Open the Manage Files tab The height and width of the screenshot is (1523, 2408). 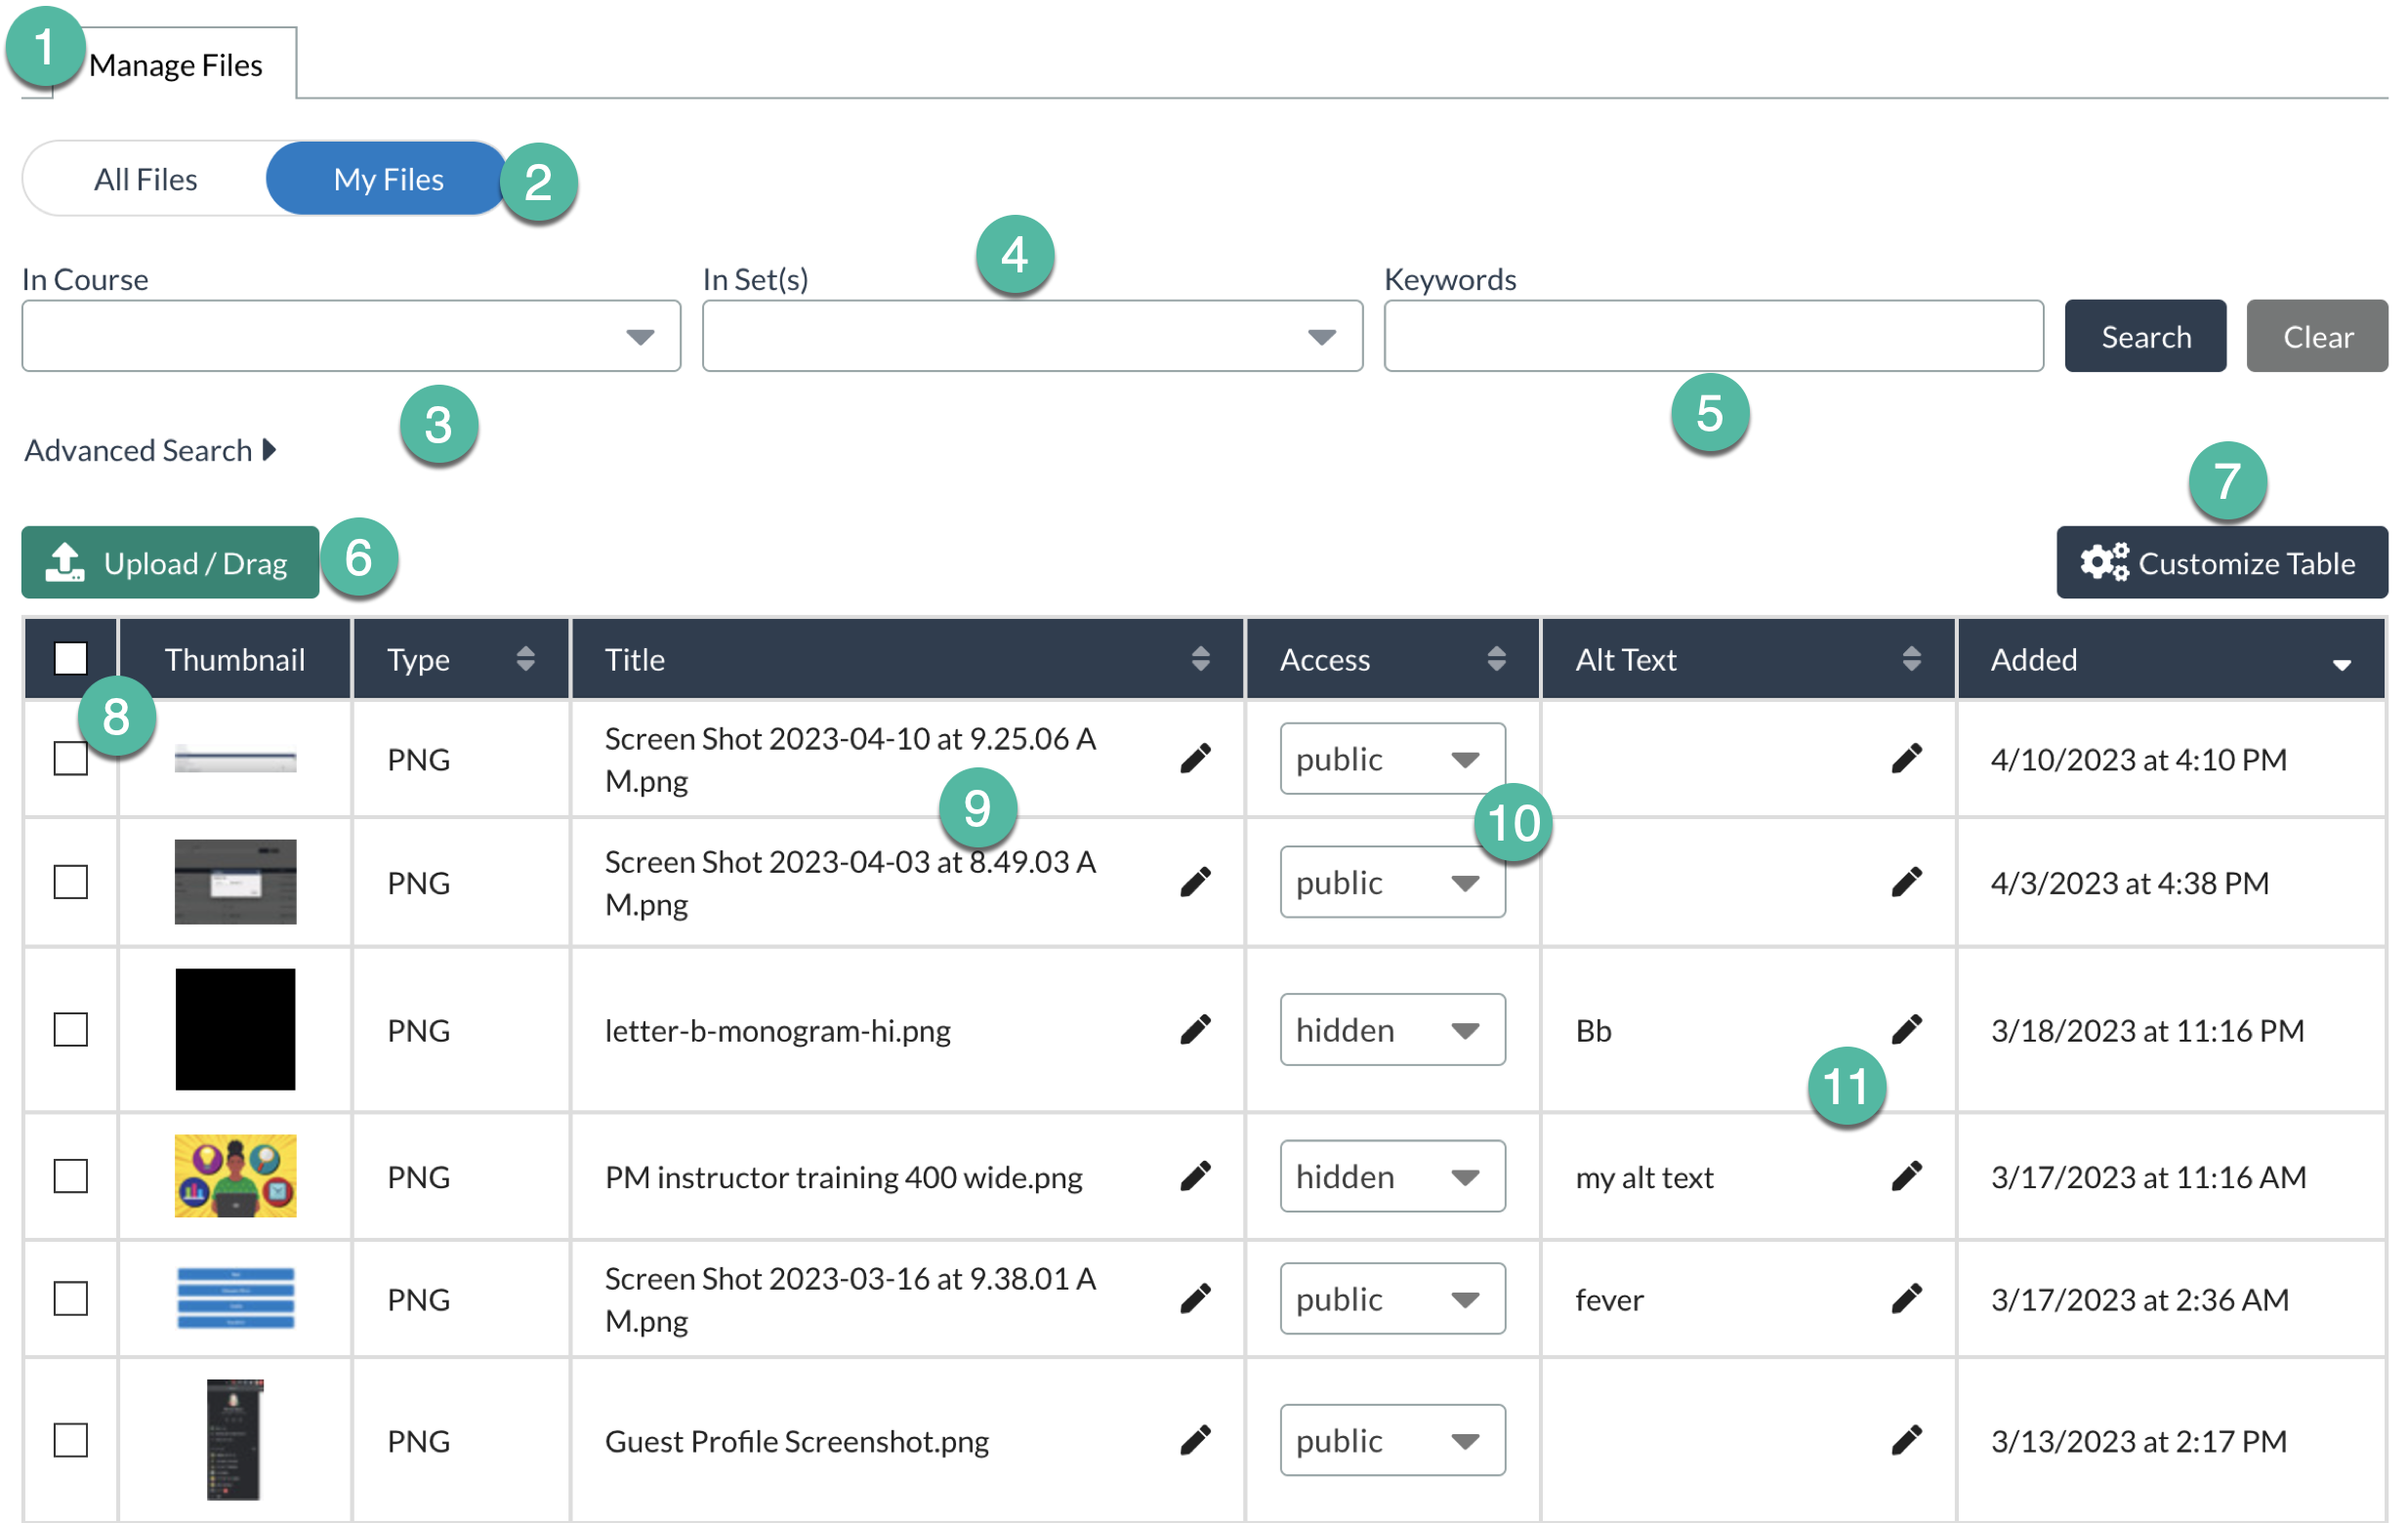pos(175,65)
